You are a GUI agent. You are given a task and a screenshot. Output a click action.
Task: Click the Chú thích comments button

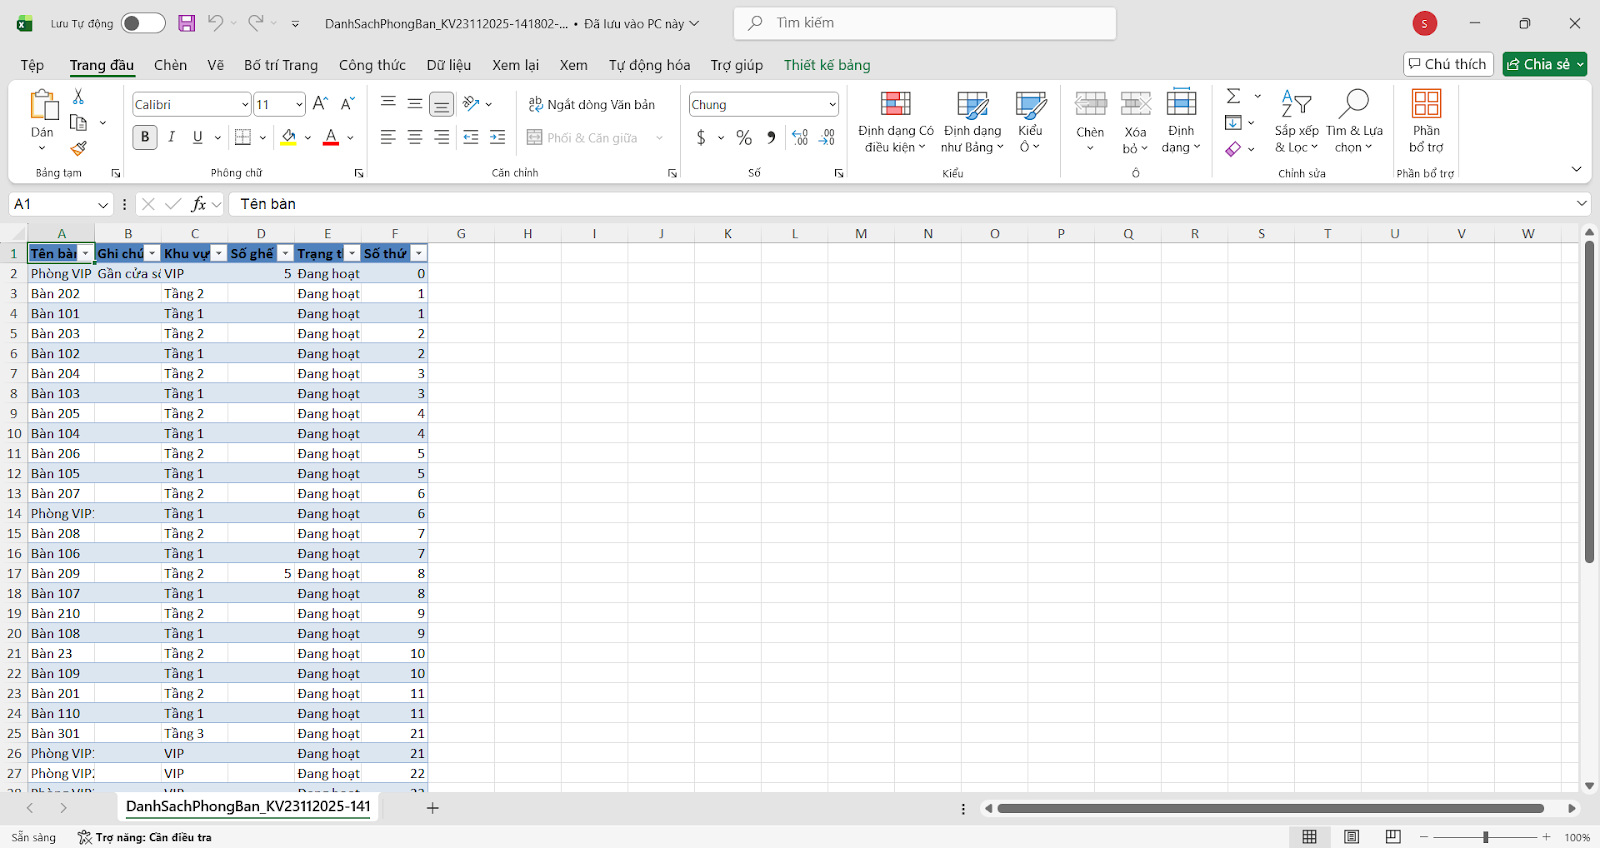tap(1447, 64)
